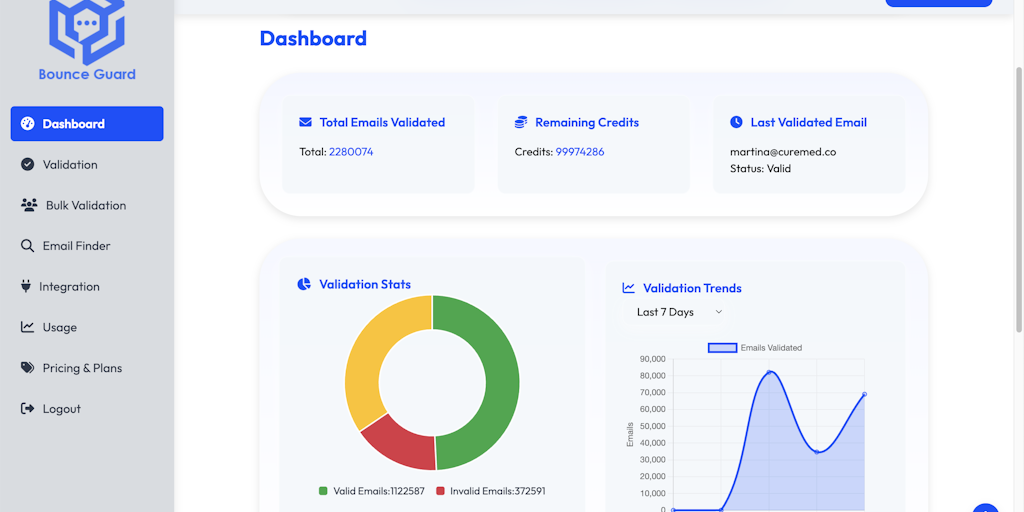This screenshot has width=1024, height=512.
Task: Click the Remaining Credits title
Action: 587,122
